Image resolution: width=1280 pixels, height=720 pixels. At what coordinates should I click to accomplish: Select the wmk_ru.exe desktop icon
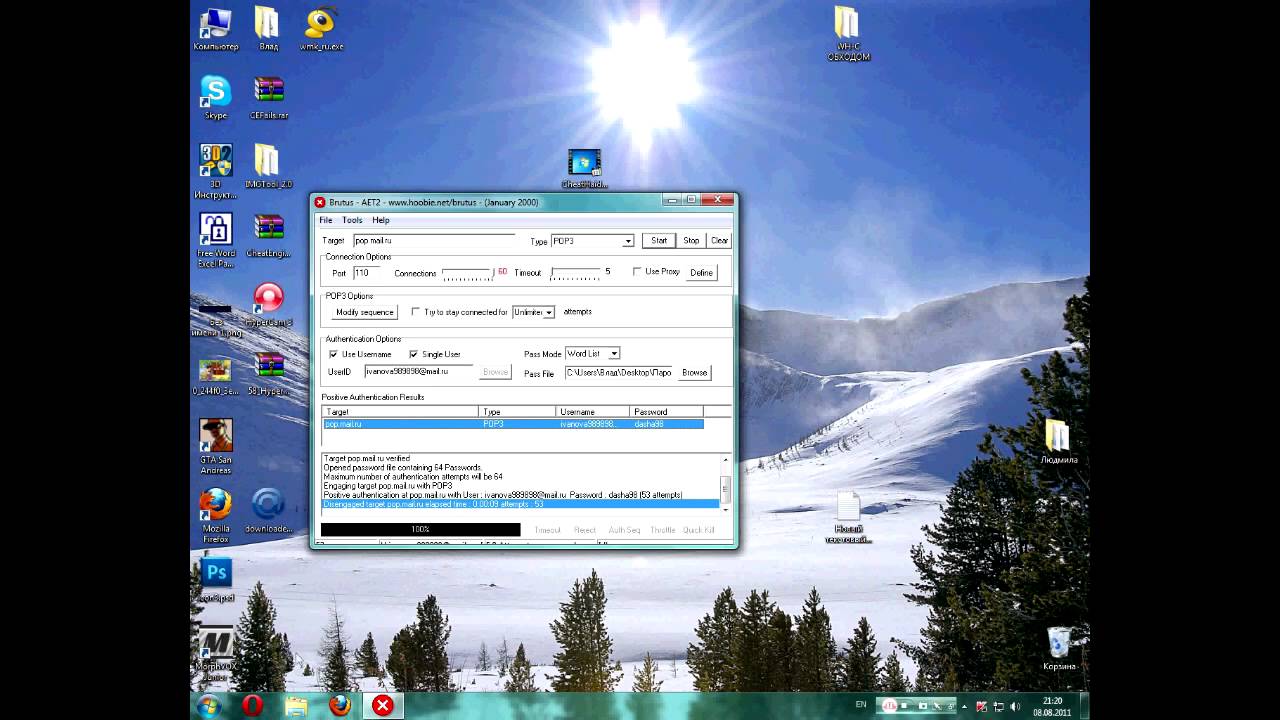point(321,29)
